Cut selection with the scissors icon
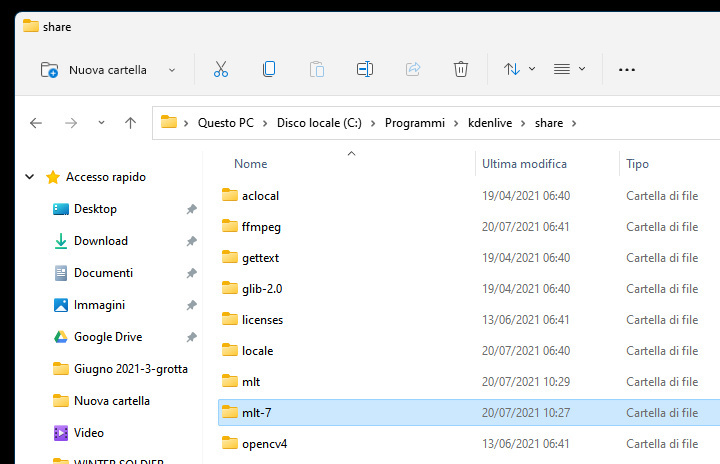This screenshot has width=720, height=464. pos(221,69)
